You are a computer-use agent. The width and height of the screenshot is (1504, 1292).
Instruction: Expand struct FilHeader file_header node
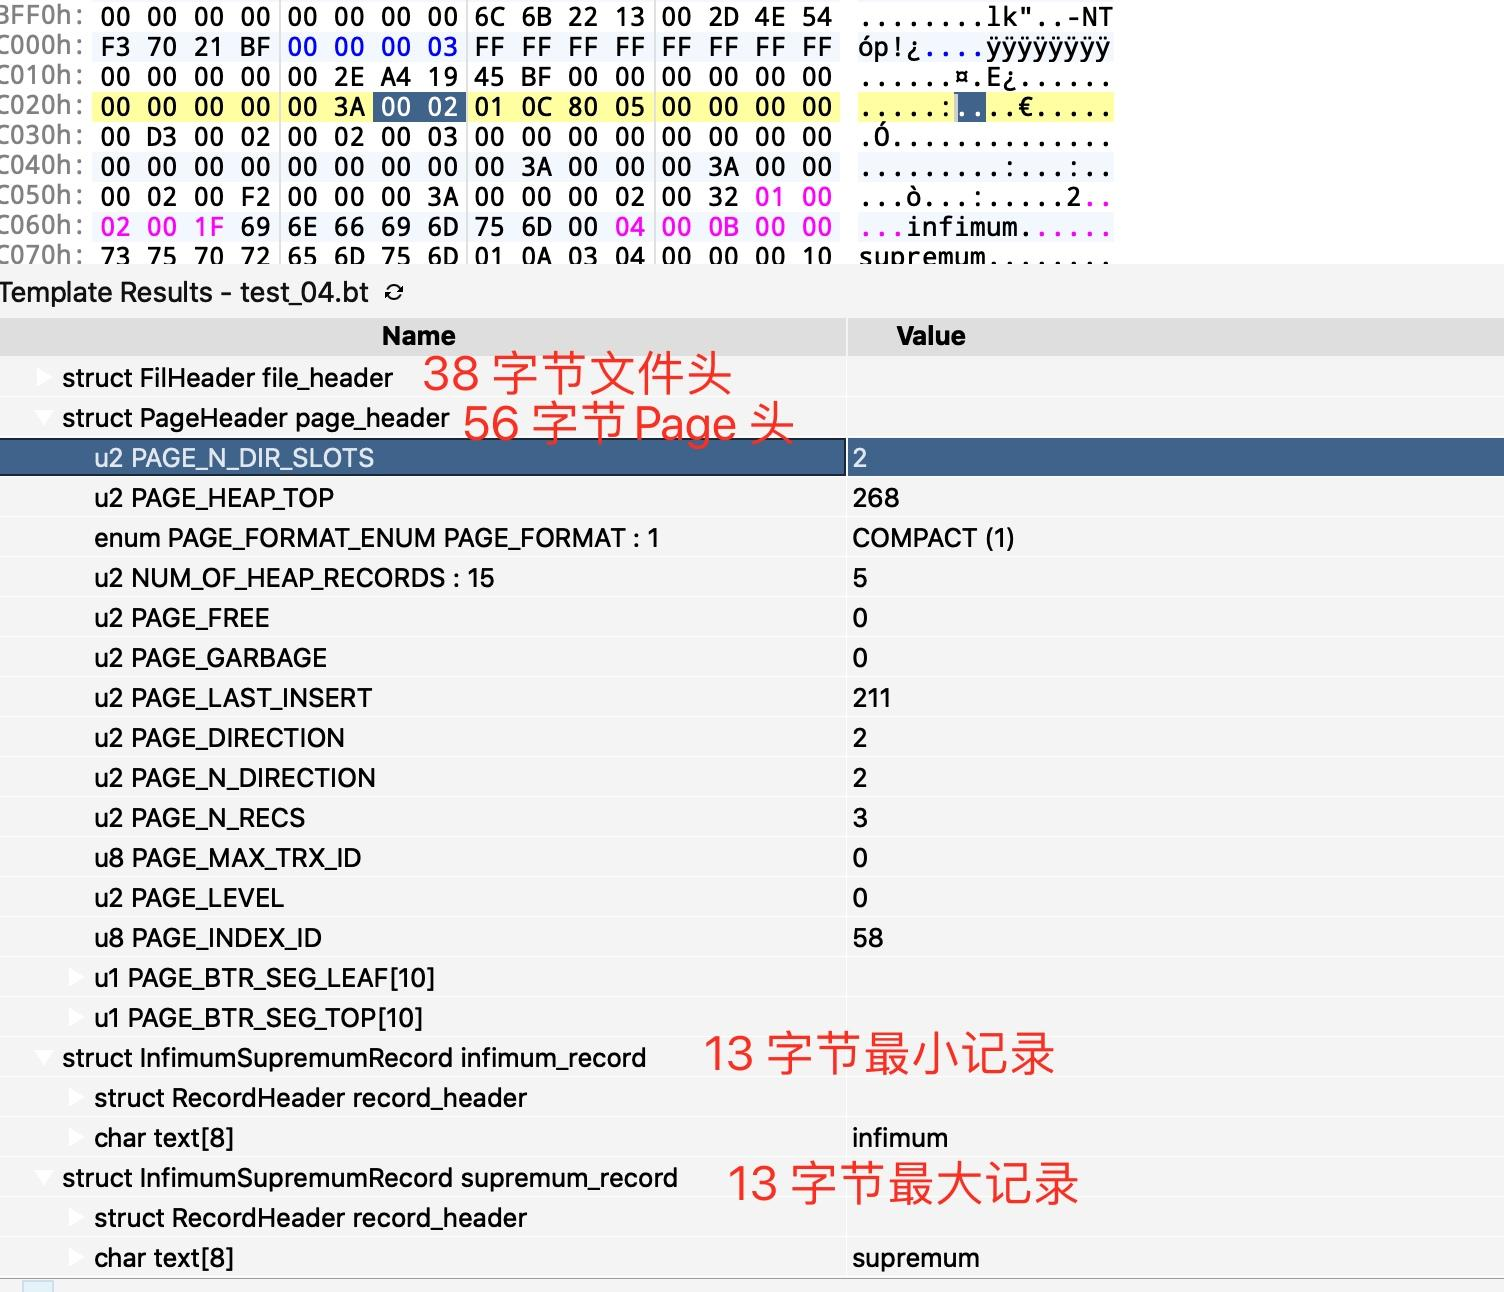tap(43, 378)
